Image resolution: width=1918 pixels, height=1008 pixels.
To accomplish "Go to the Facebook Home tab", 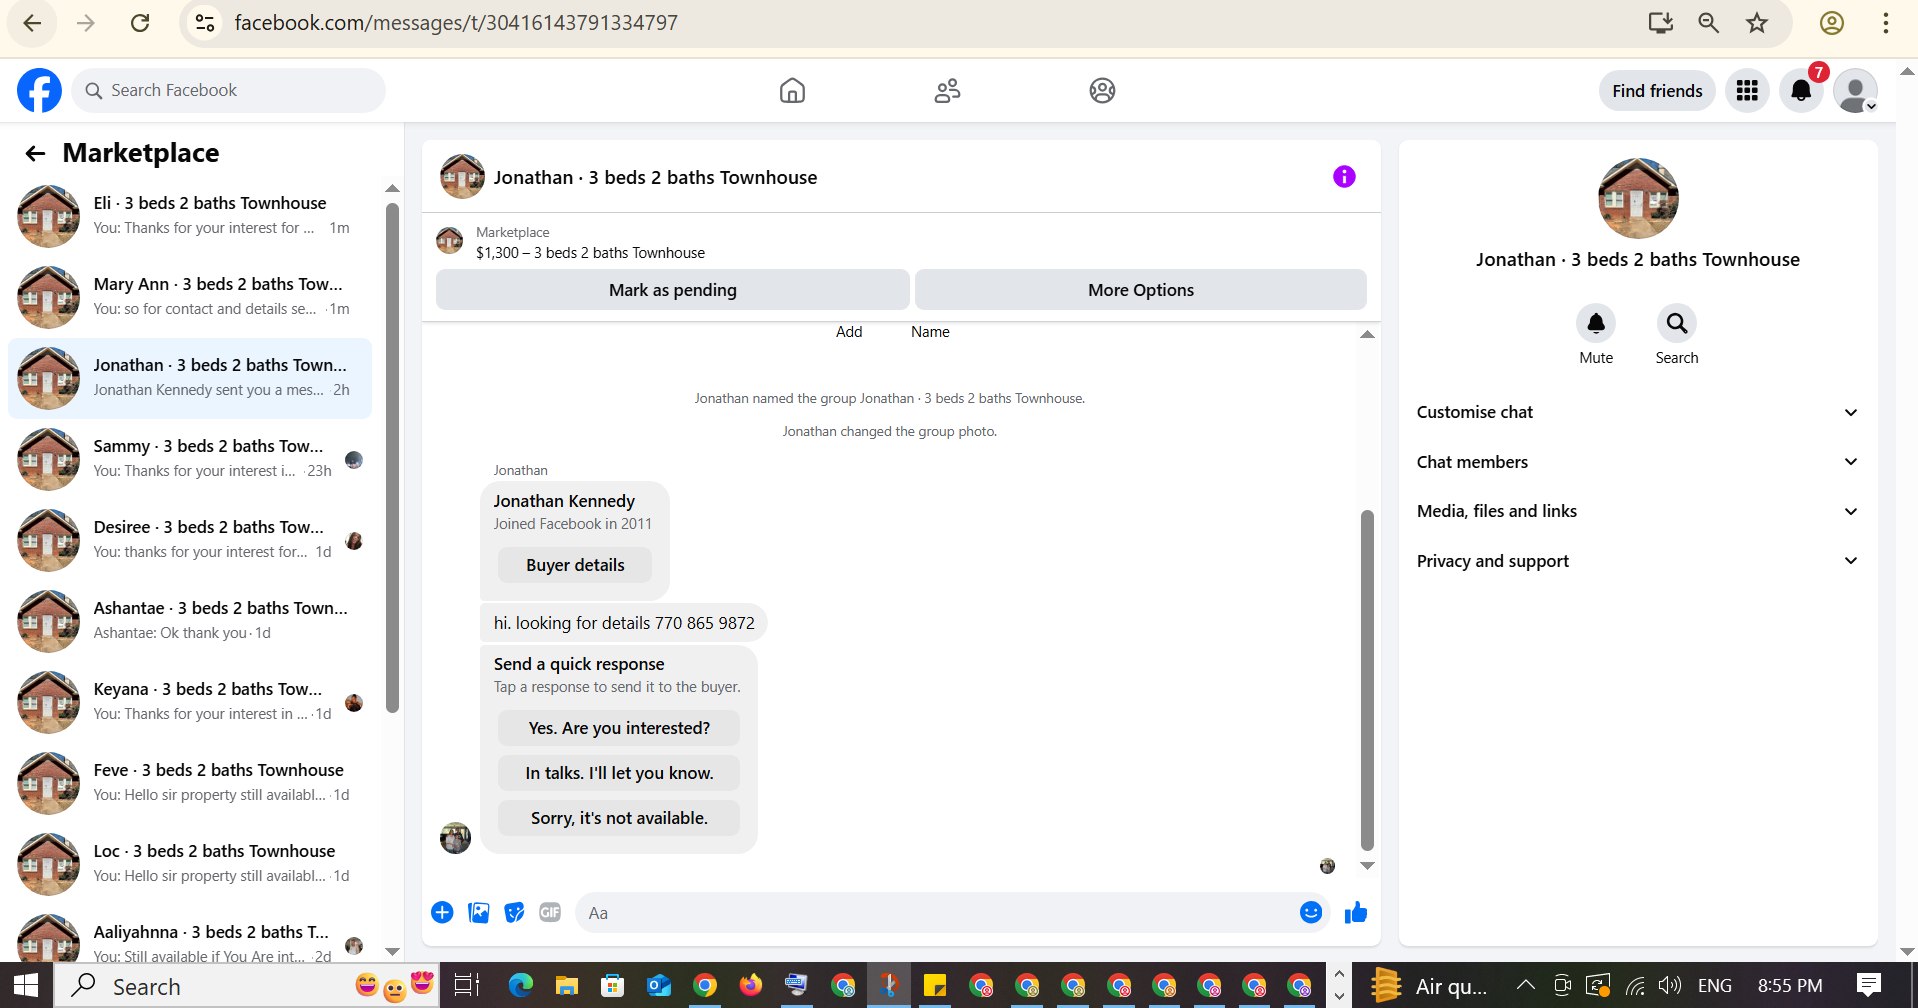I will tap(792, 91).
